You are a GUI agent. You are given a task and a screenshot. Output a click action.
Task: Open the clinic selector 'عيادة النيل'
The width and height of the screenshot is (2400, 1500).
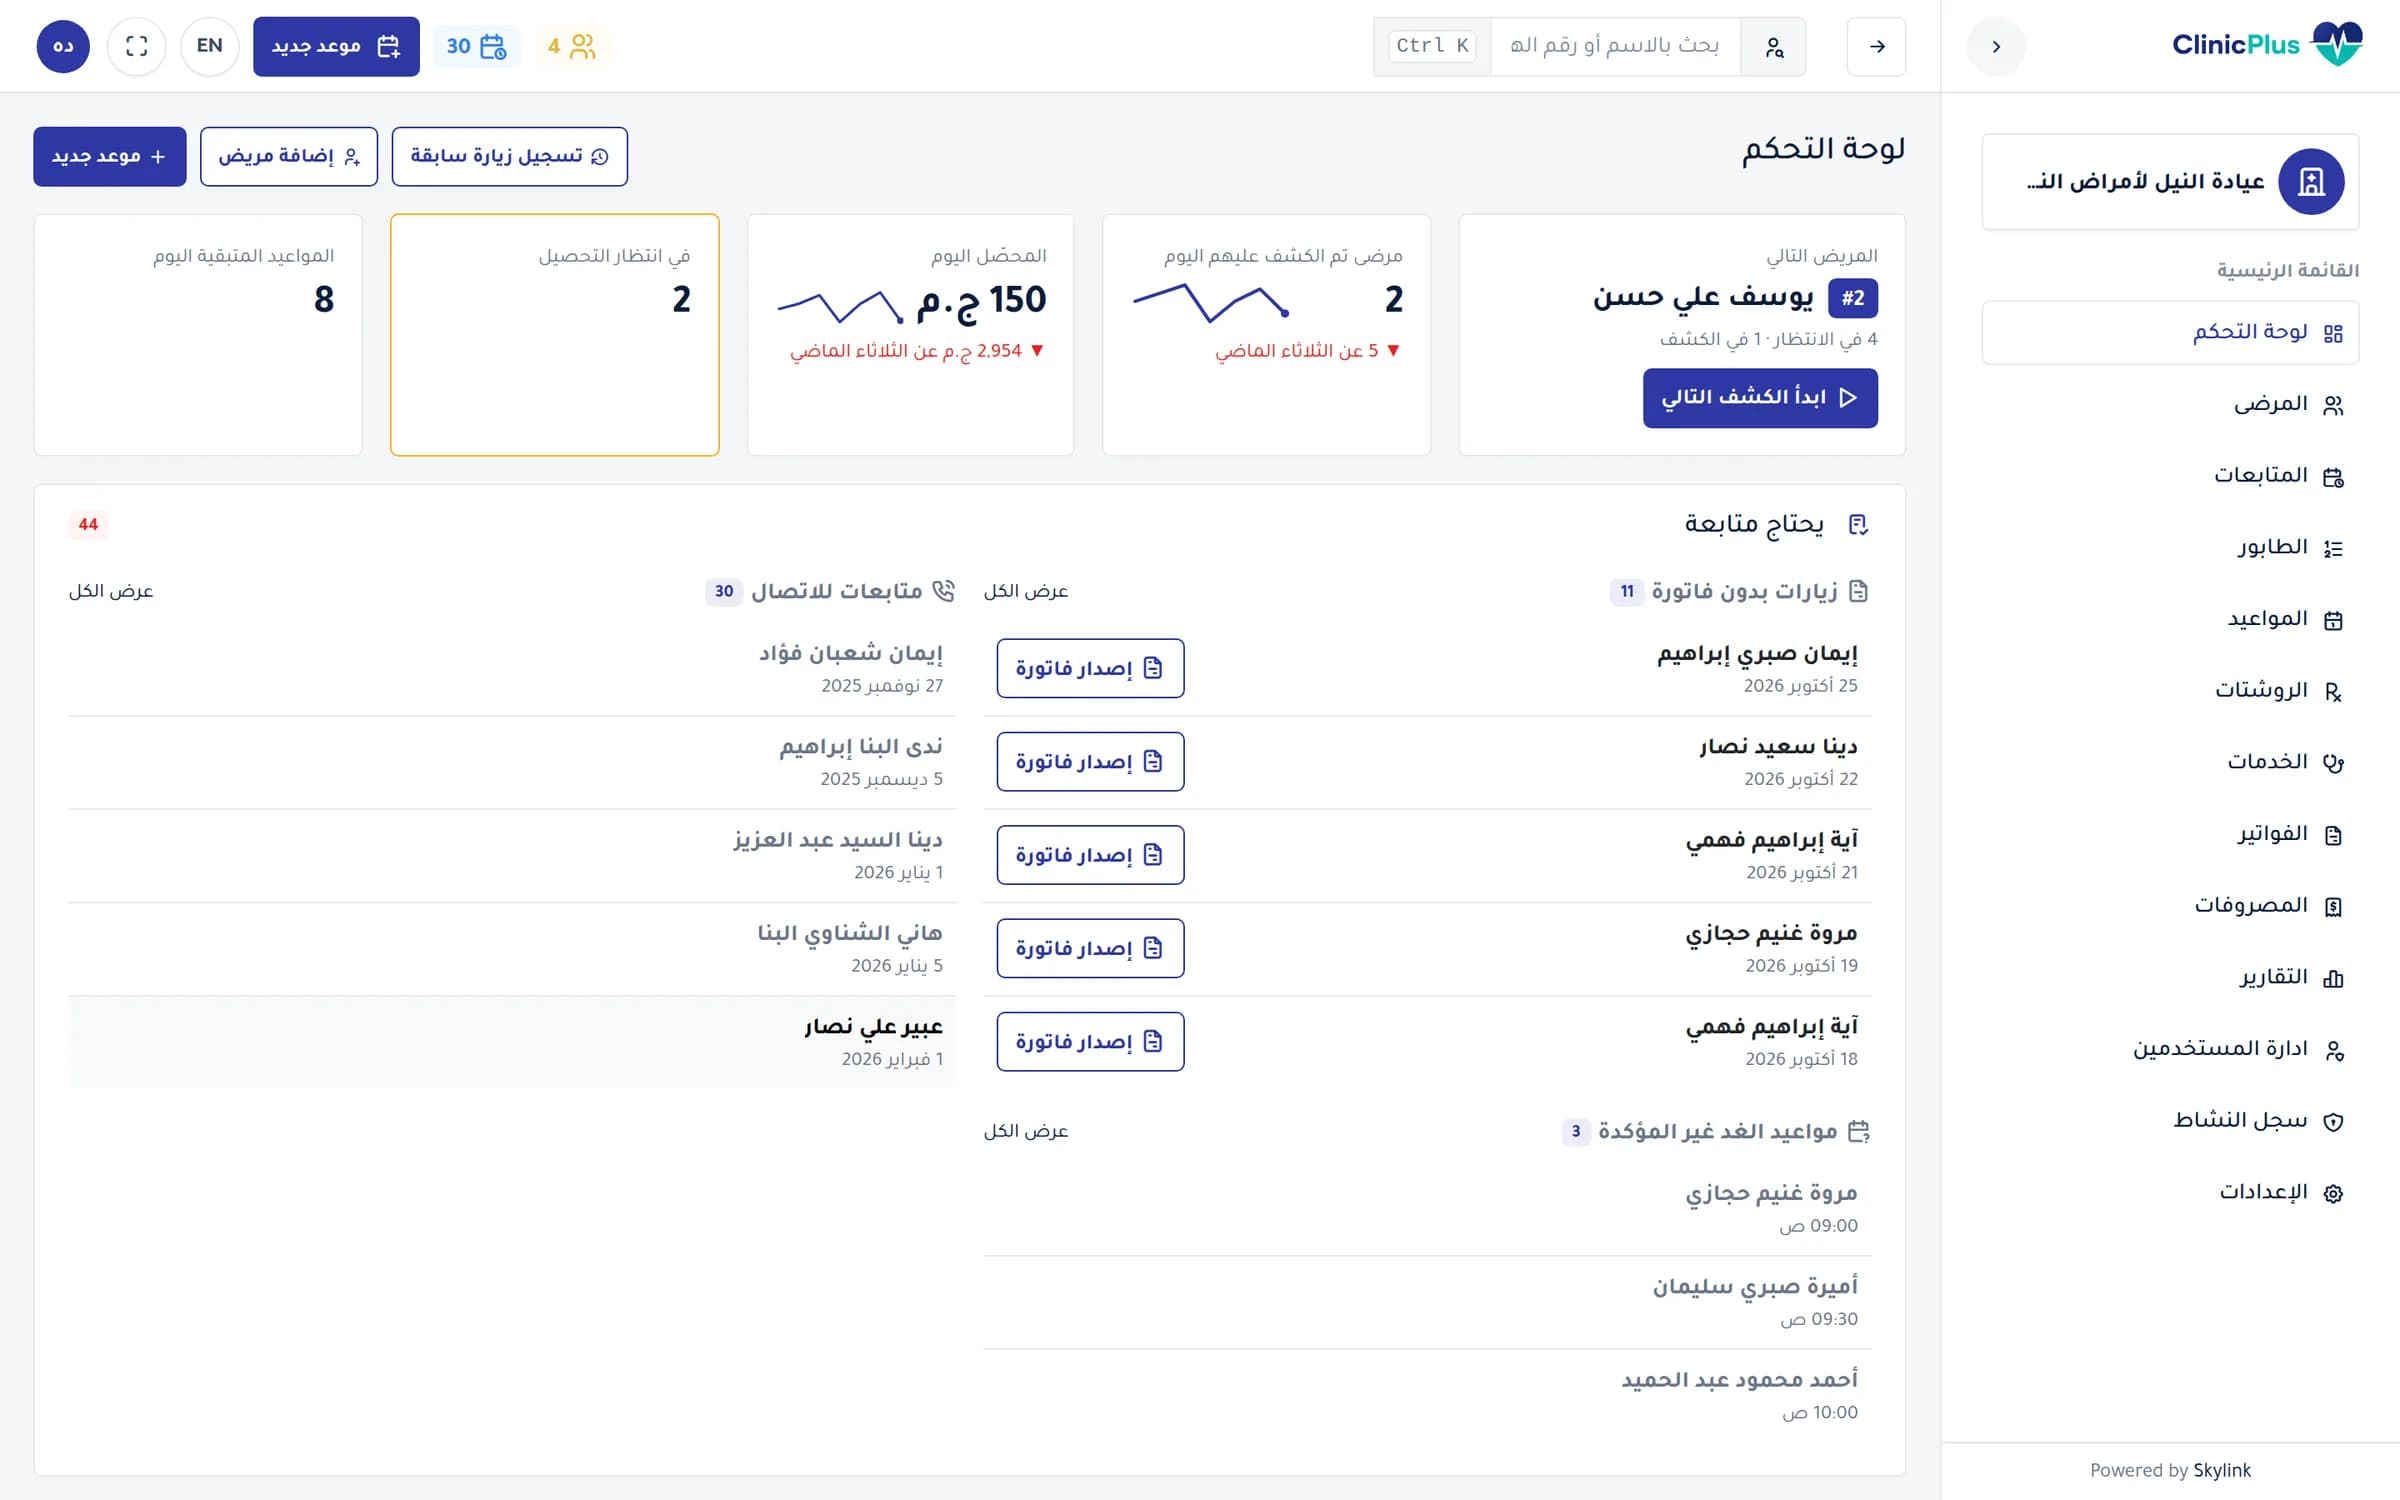pyautogui.click(x=2170, y=182)
